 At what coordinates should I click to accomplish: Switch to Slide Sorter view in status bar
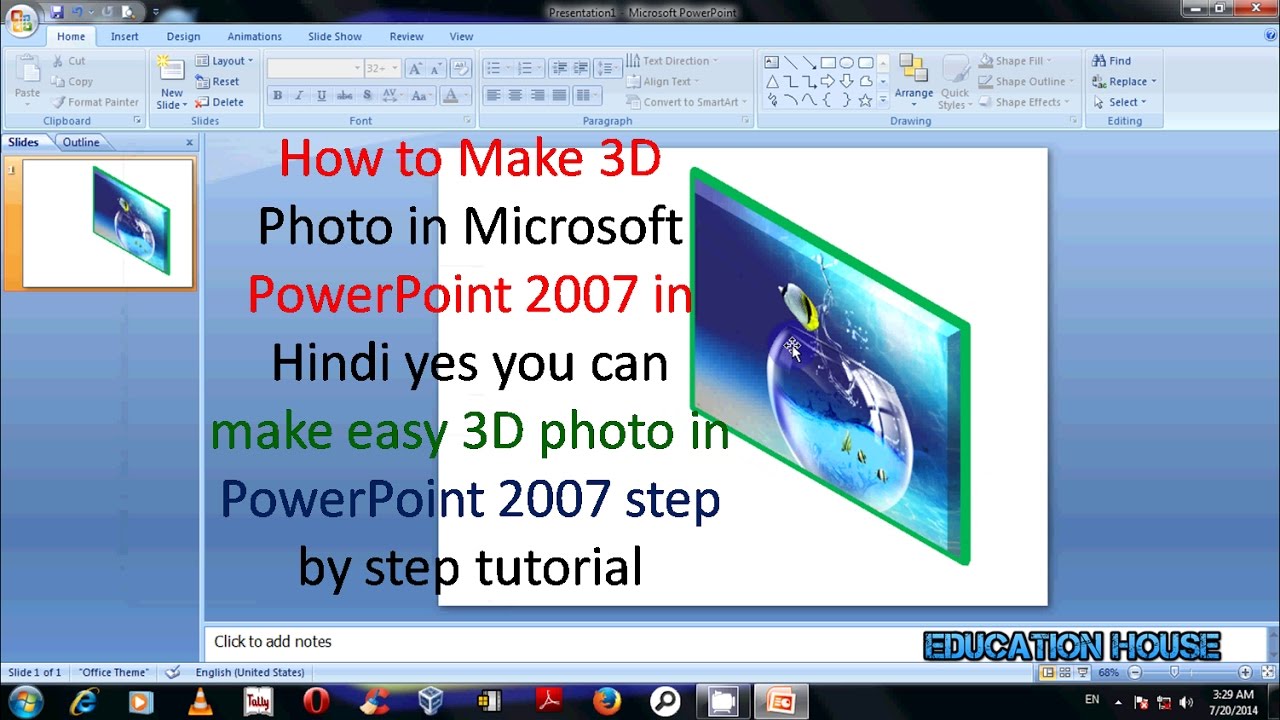coord(1065,673)
